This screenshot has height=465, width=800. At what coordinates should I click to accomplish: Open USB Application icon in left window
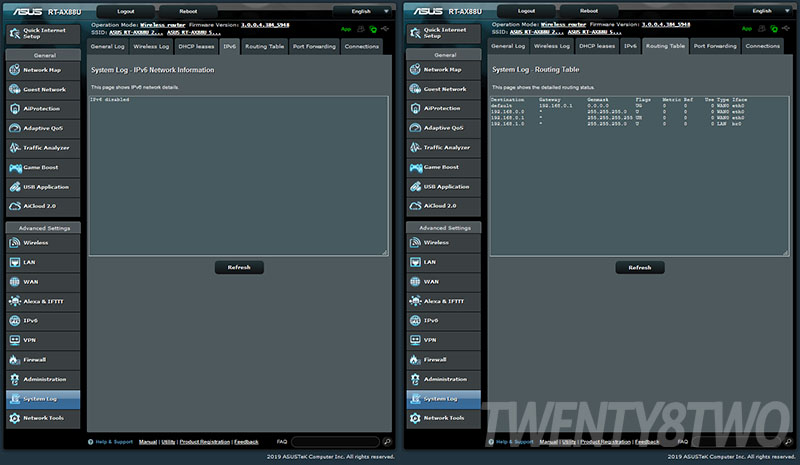15,187
